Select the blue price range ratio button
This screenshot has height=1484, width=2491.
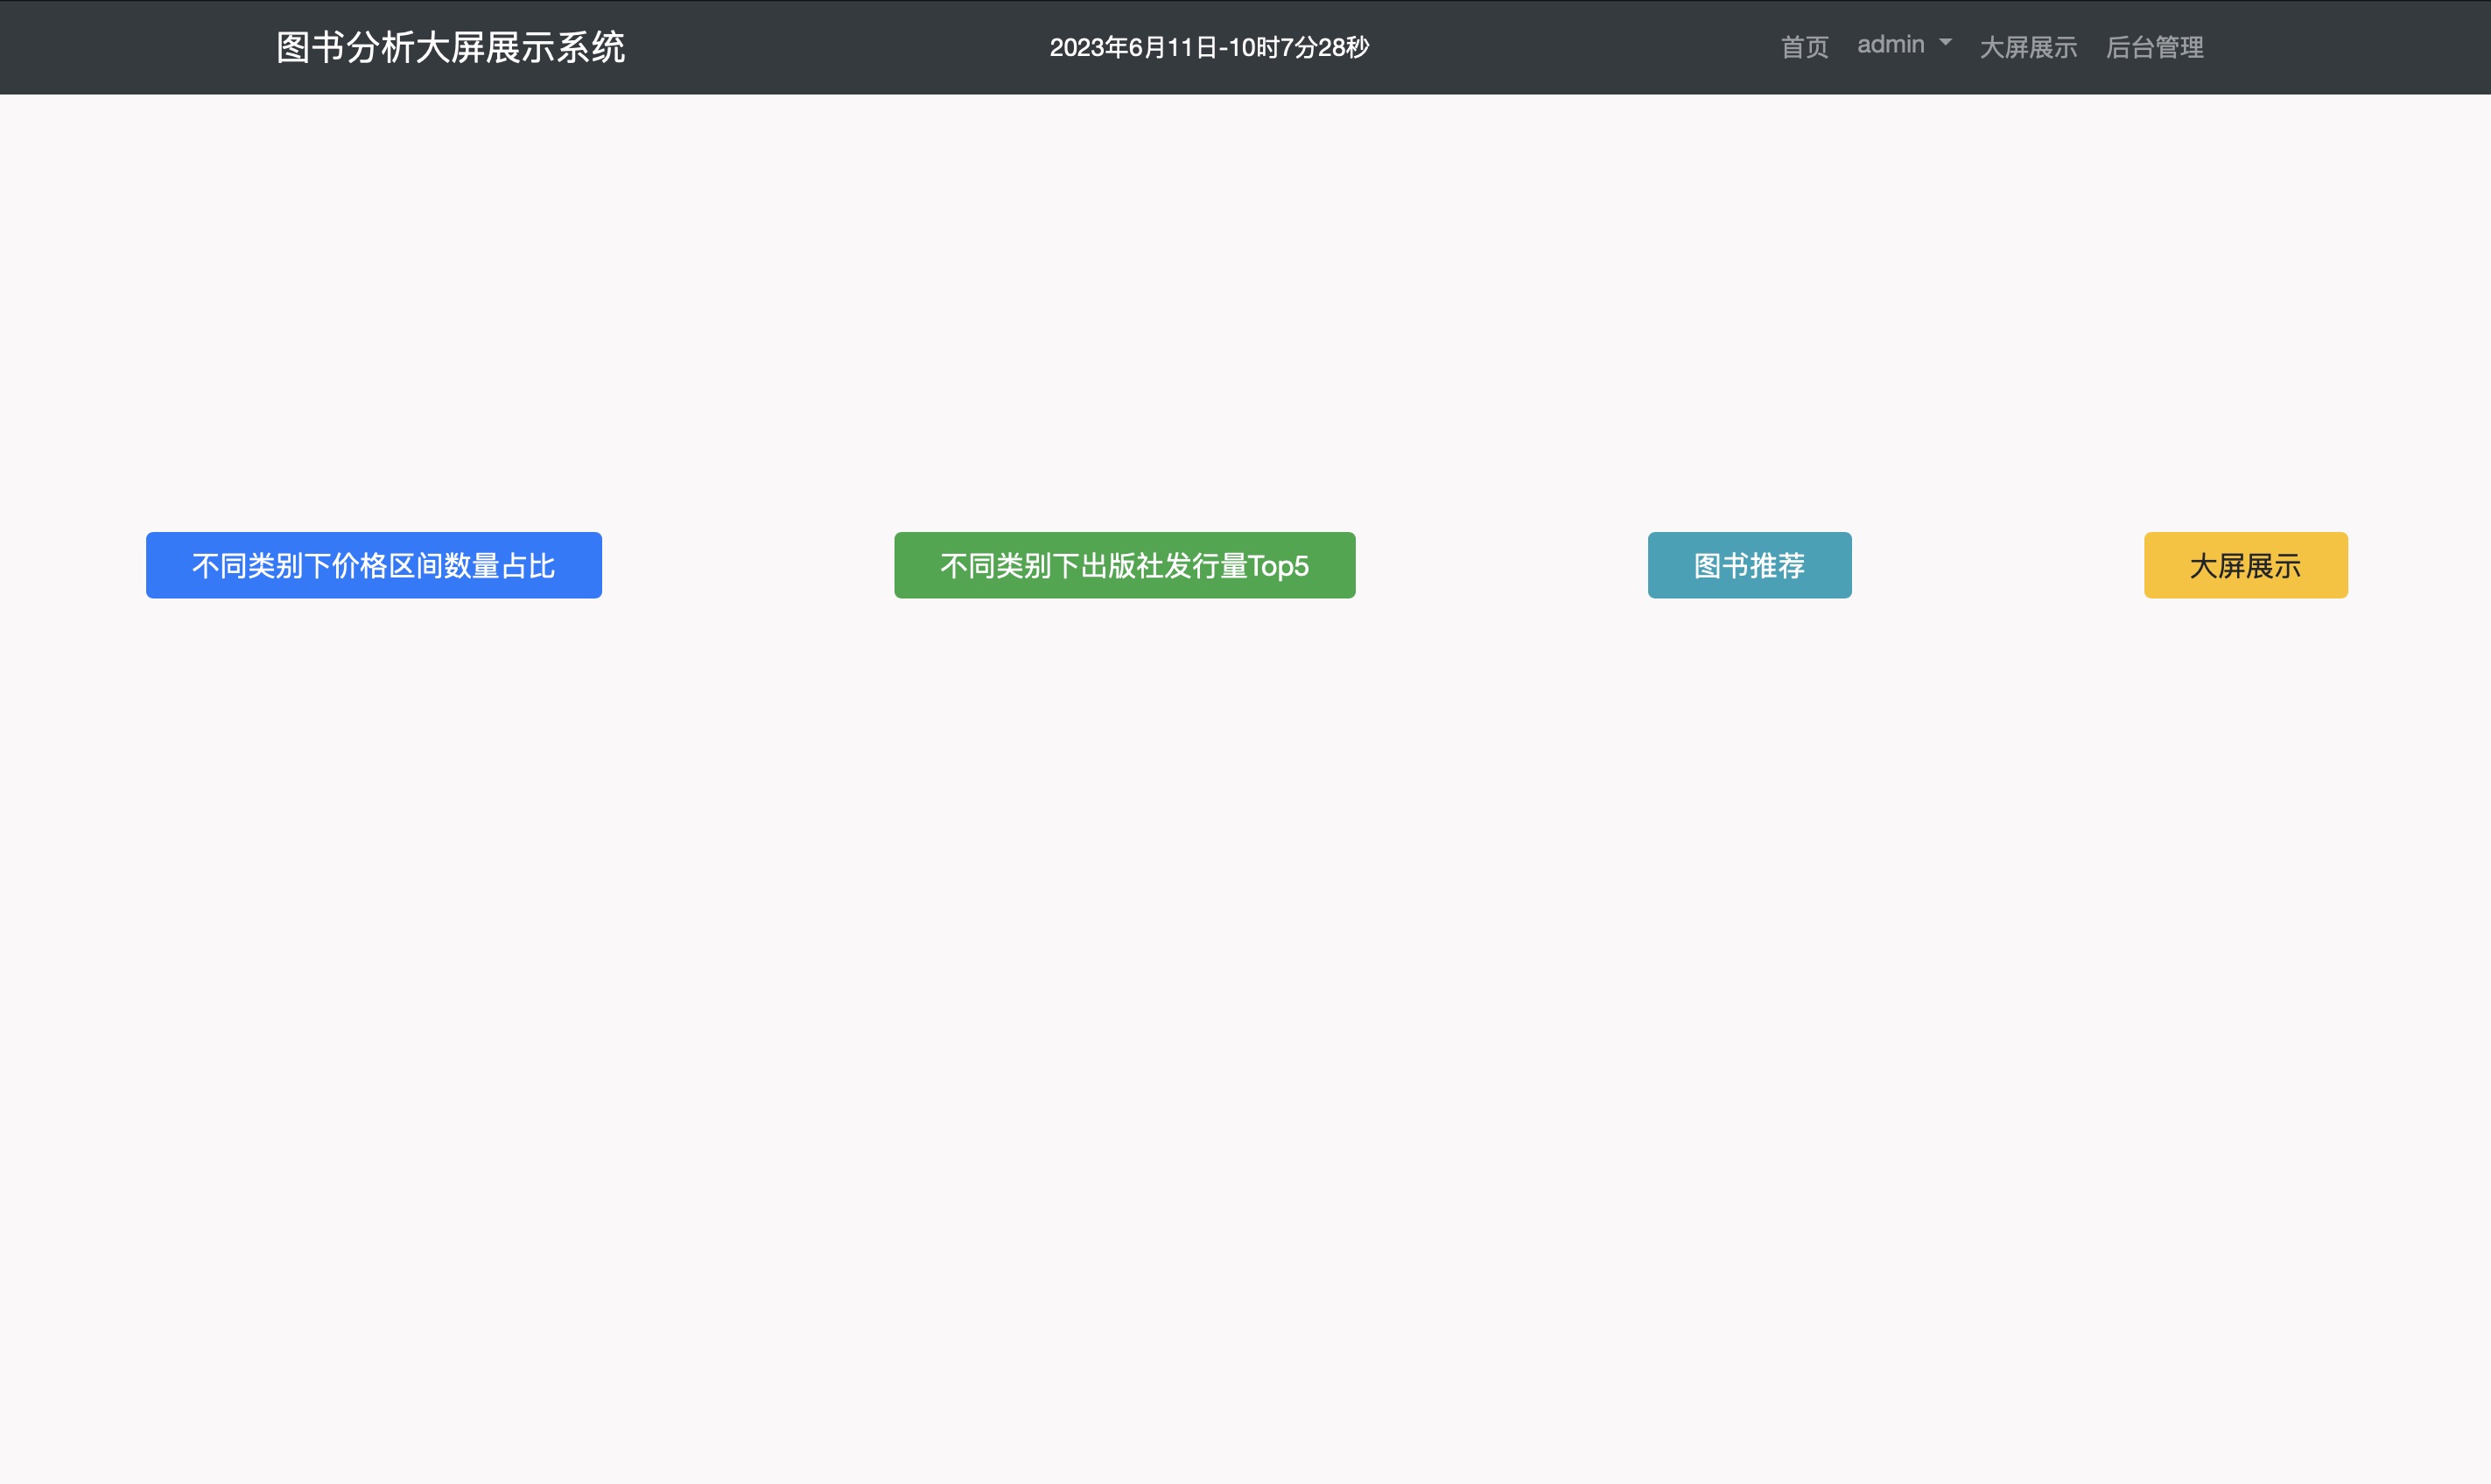coord(373,565)
